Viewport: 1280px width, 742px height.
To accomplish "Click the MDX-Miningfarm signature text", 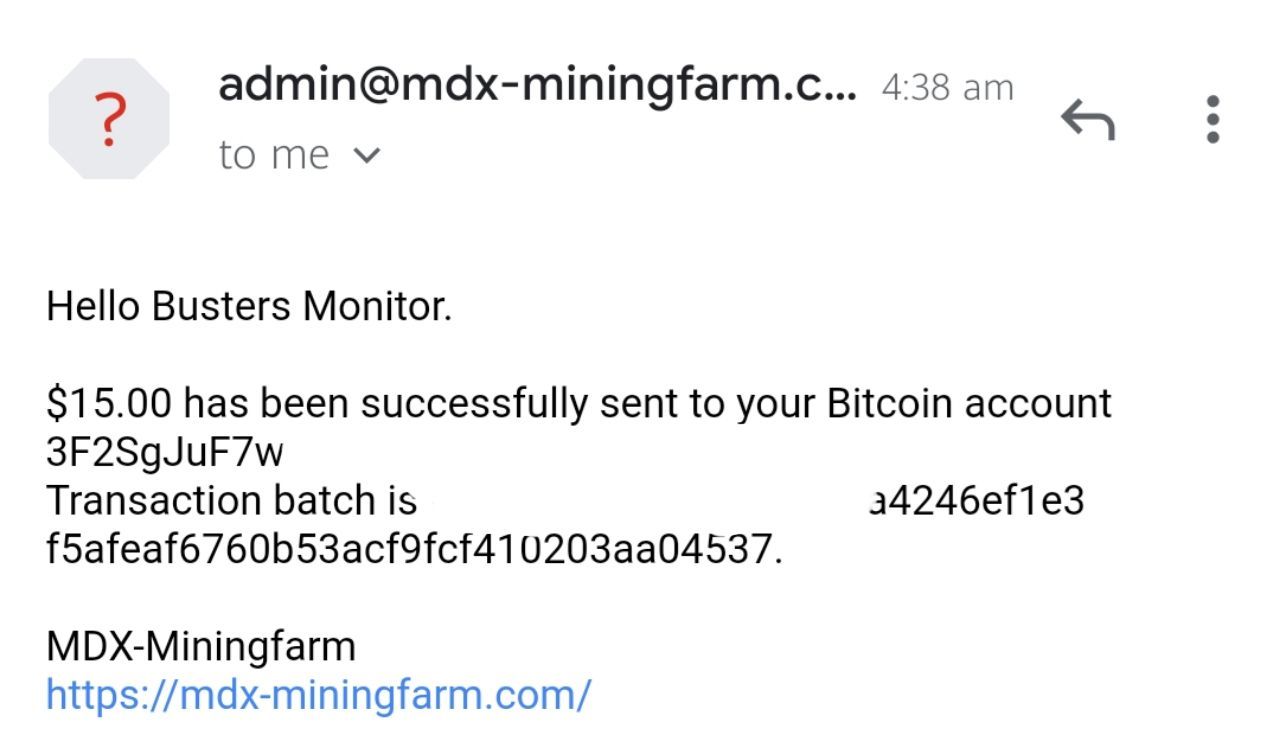I will [201, 646].
